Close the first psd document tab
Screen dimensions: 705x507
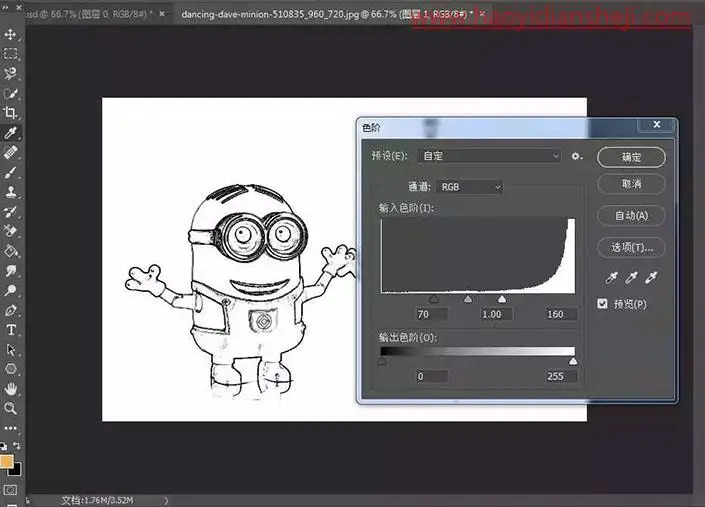162,14
